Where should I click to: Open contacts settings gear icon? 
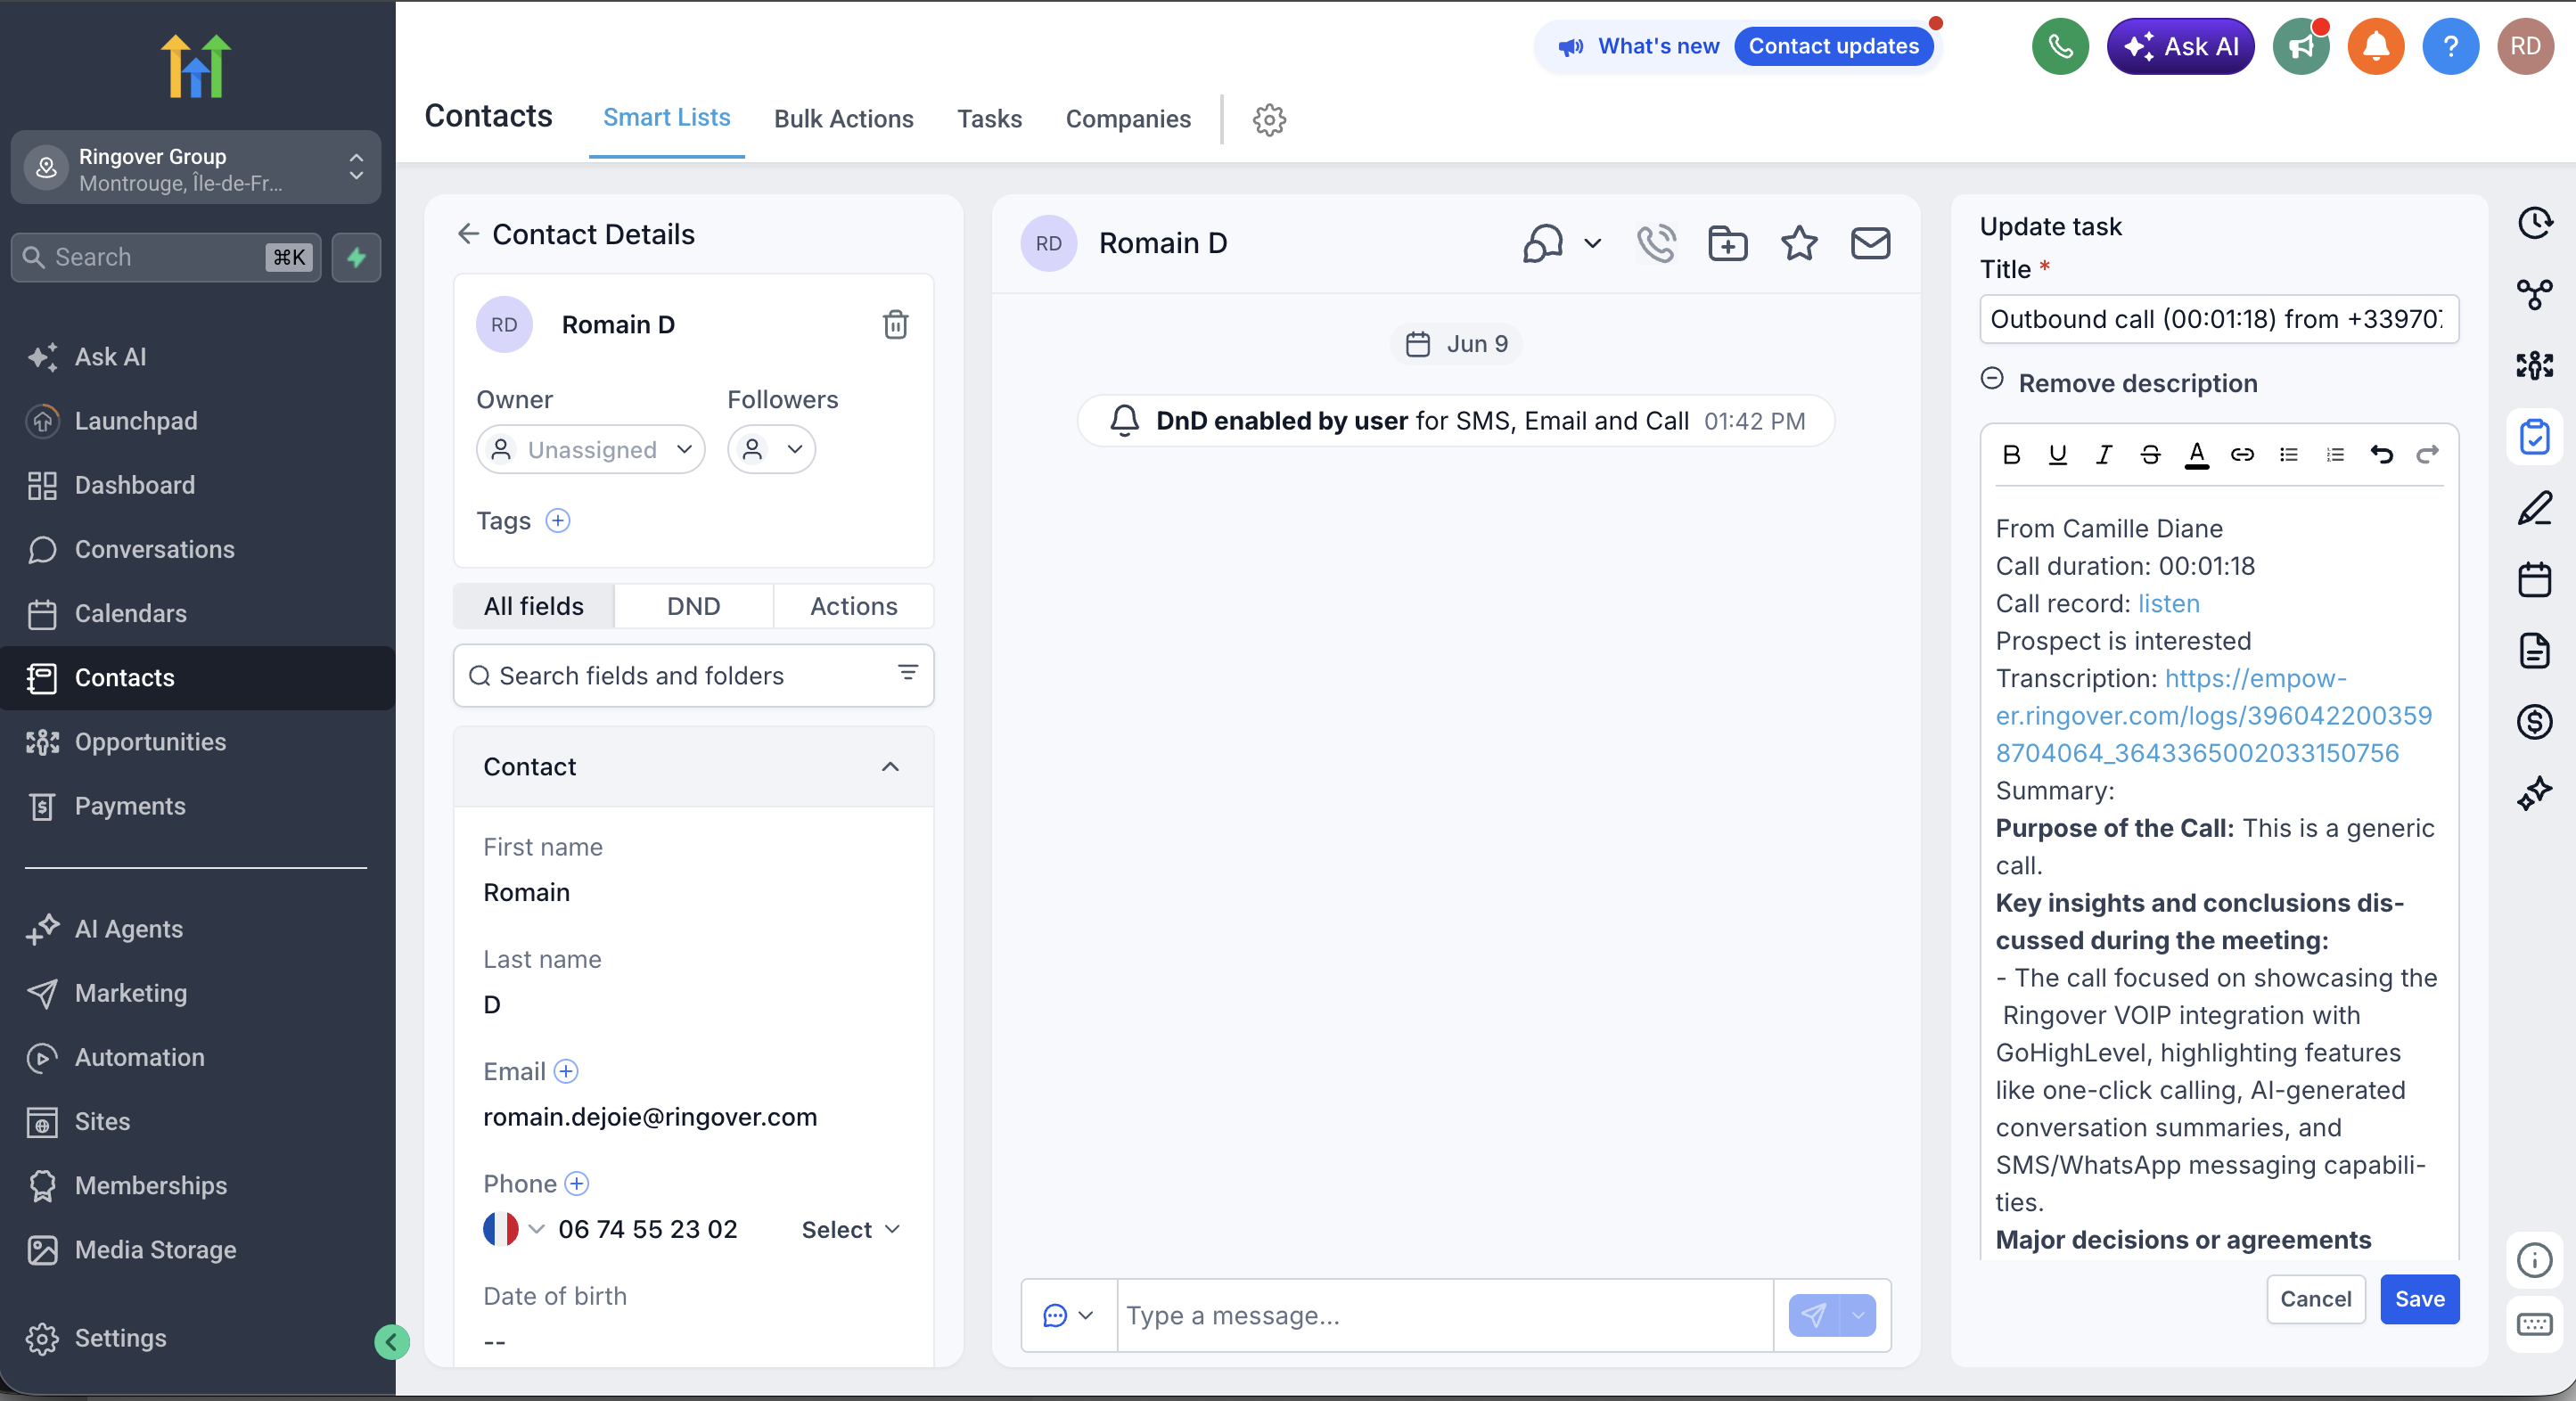pos(1269,120)
